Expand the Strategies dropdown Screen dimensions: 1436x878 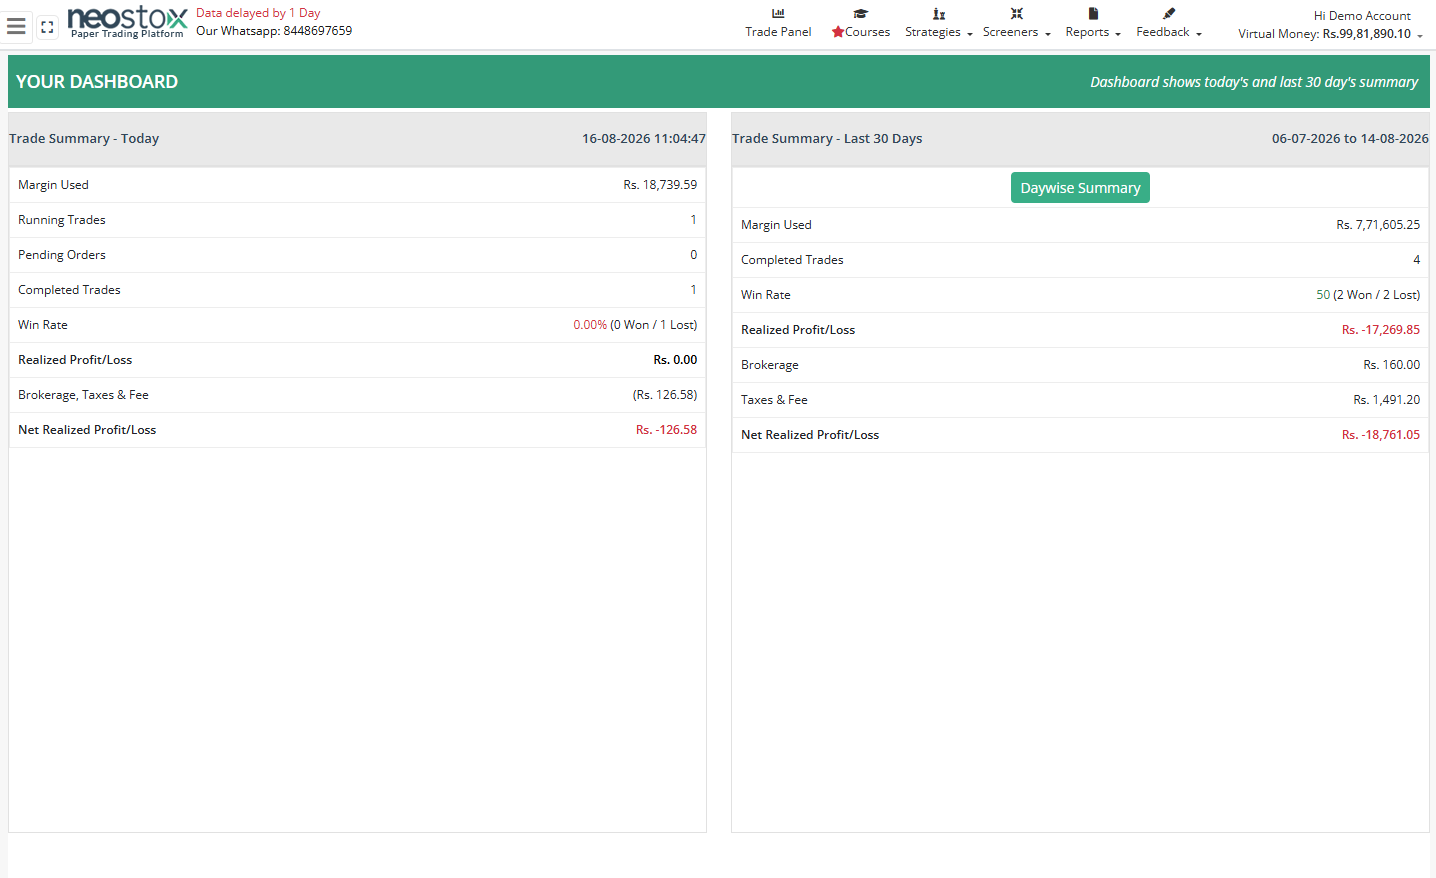point(939,32)
